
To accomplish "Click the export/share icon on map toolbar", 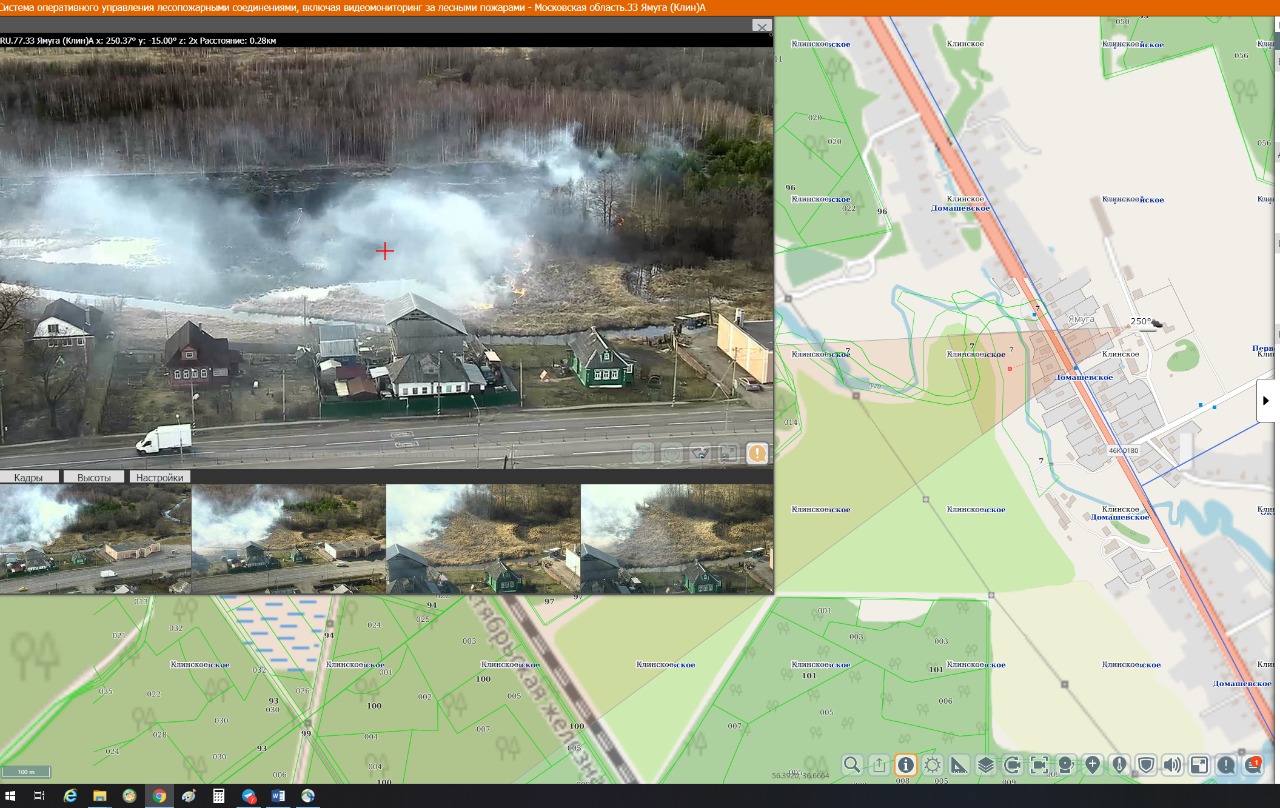I will (879, 765).
